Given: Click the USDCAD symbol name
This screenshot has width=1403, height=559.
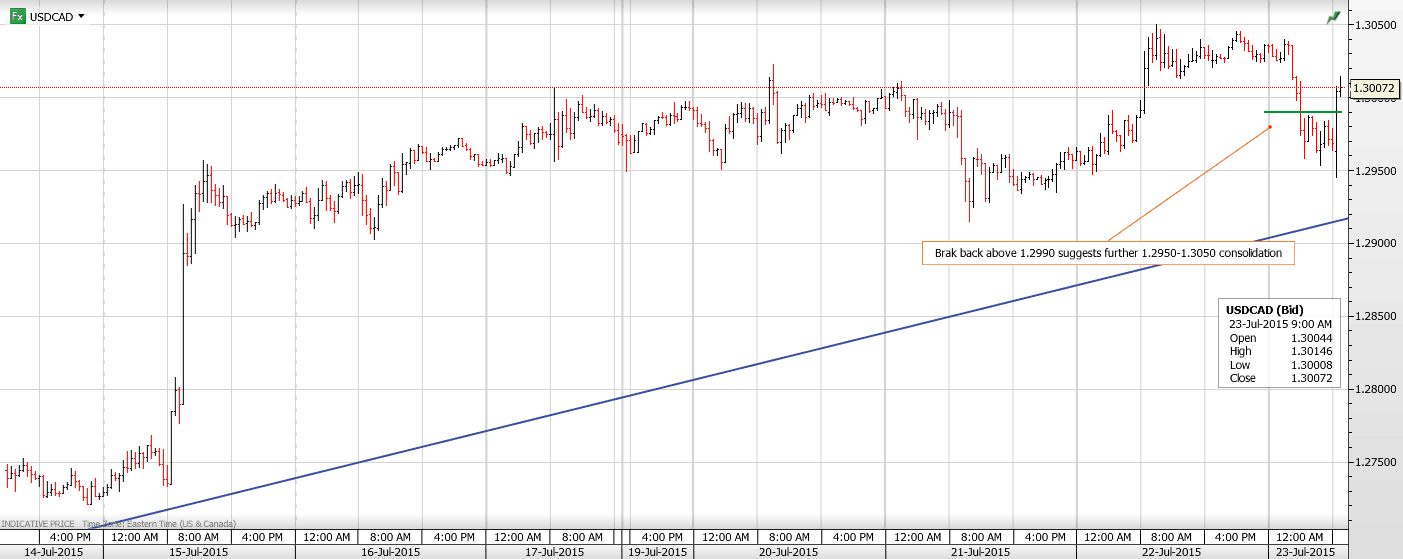Looking at the screenshot, I should click(x=50, y=17).
